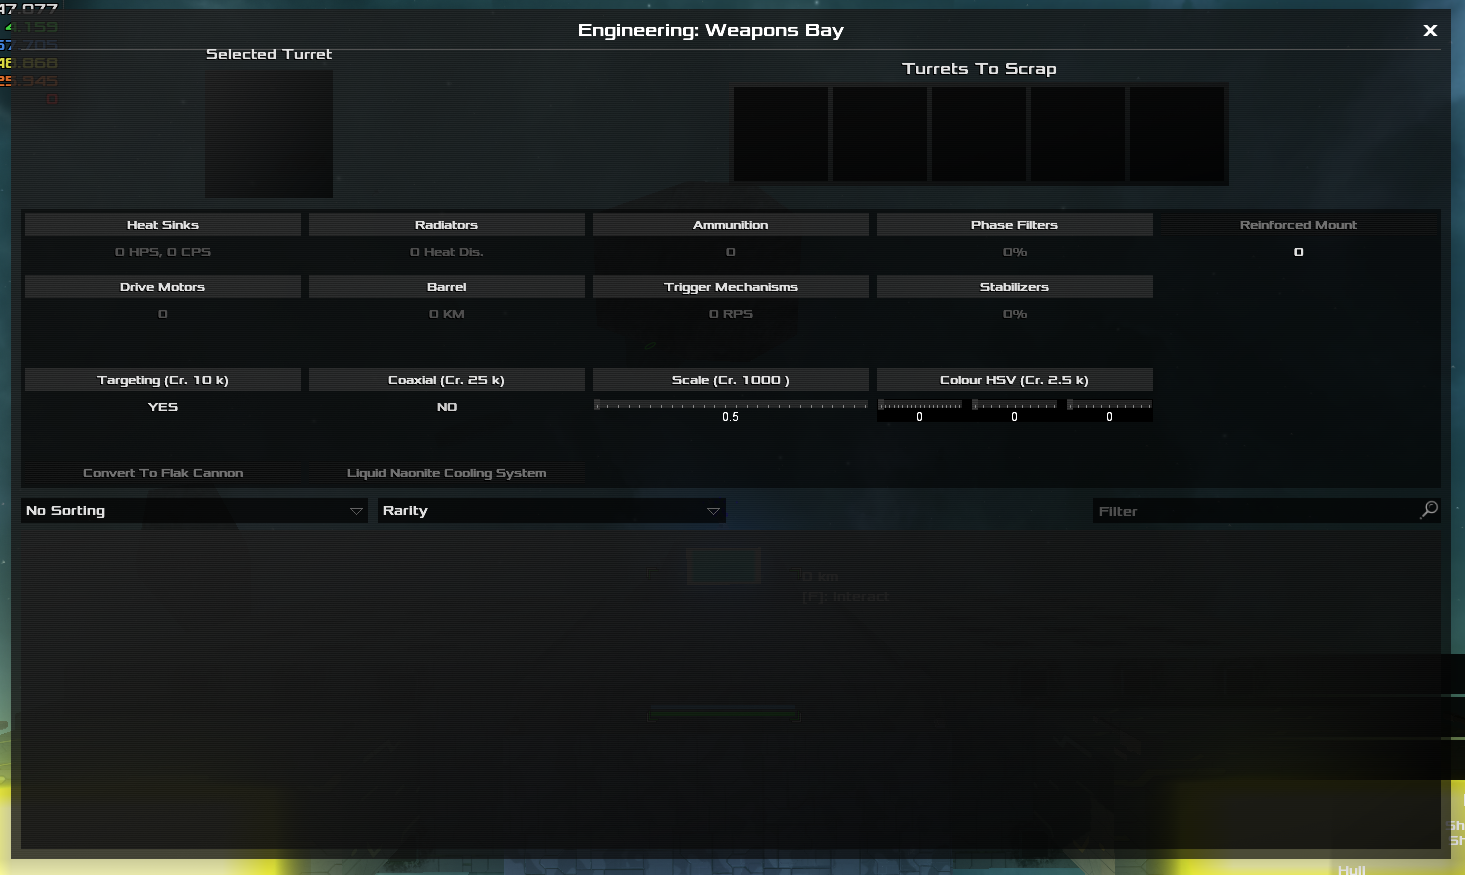This screenshot has height=875, width=1465.
Task: Click the search magnifier icon in Filter bar
Action: tap(1429, 510)
